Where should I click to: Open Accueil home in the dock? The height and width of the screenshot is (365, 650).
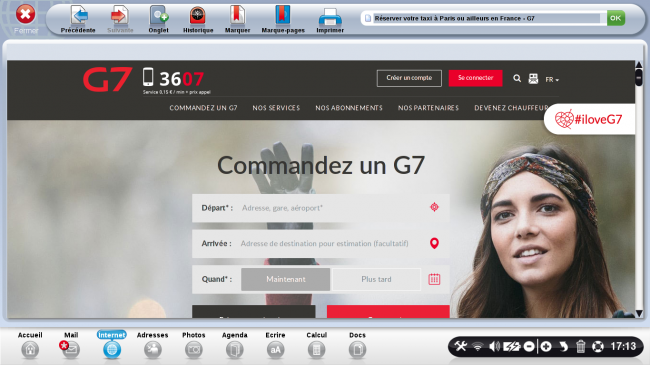pos(30,345)
